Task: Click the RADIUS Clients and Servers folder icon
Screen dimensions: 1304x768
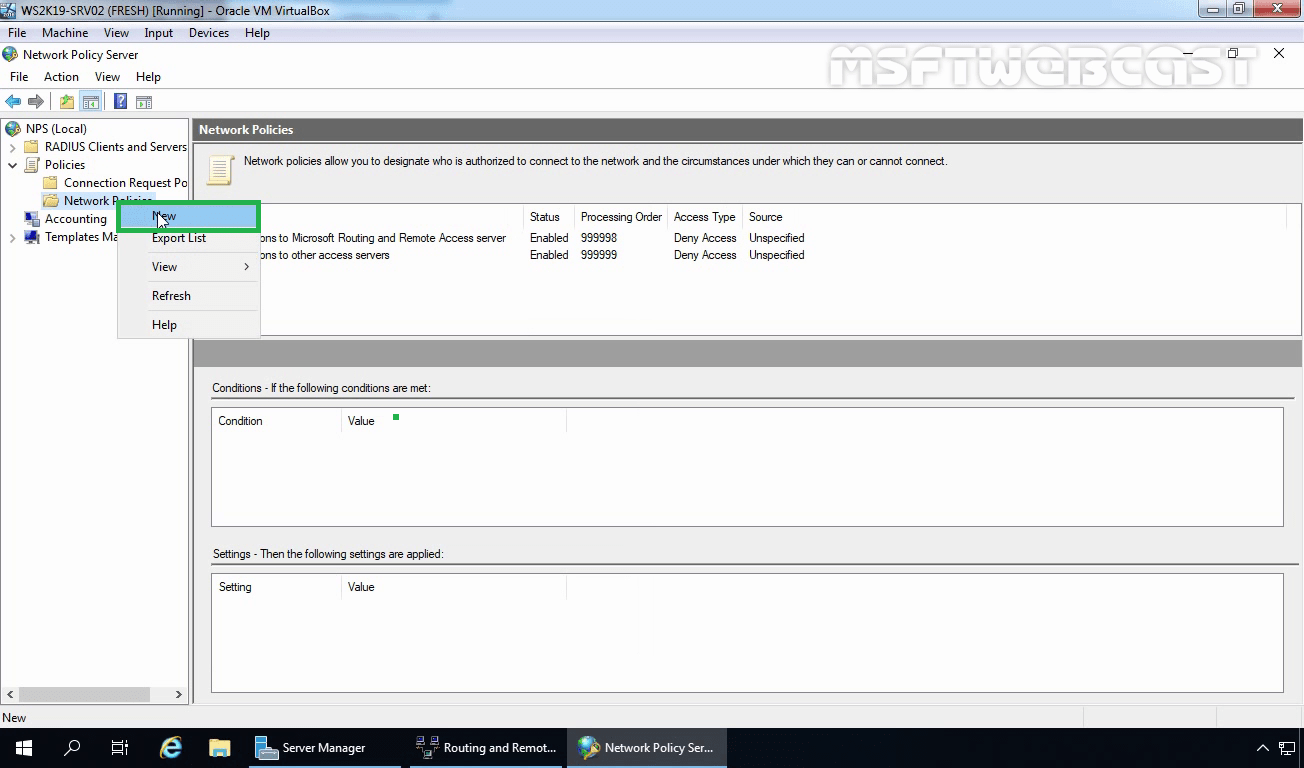Action: click(x=32, y=147)
